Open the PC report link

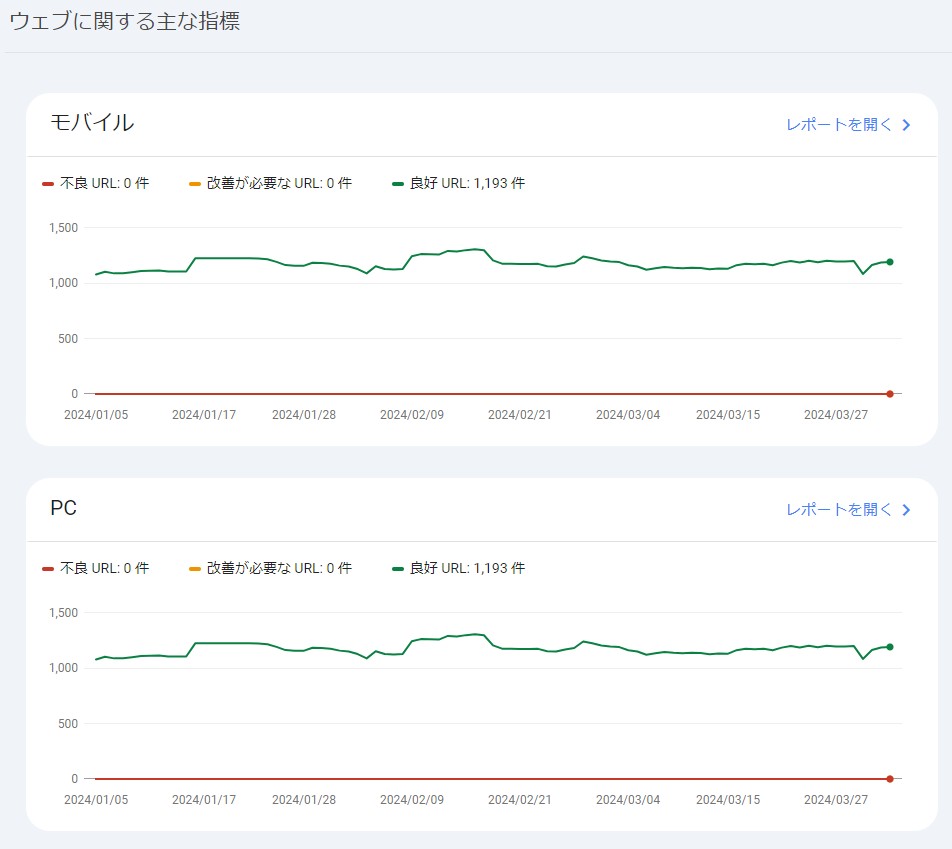pyautogui.click(x=848, y=510)
